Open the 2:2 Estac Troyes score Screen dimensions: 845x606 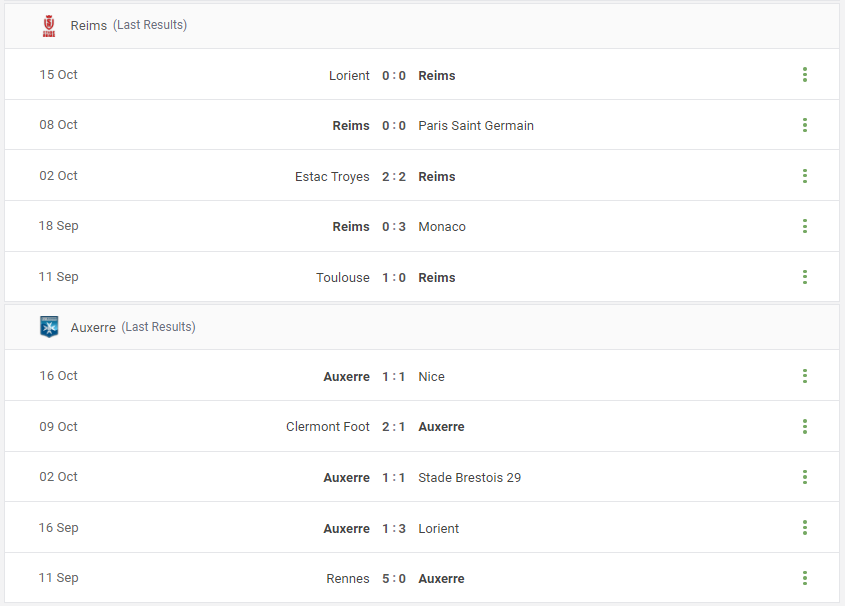click(394, 177)
